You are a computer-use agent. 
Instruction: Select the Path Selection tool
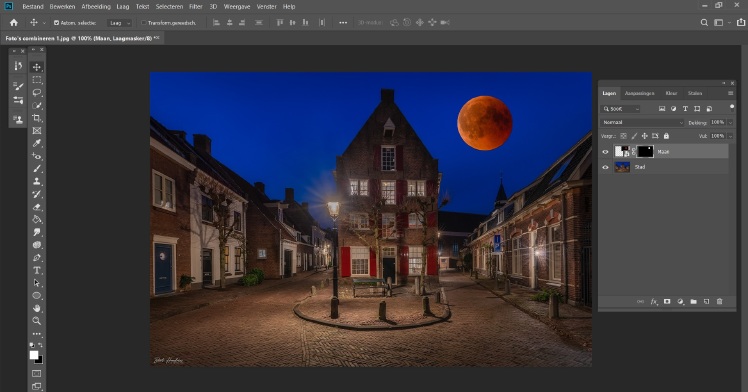click(37, 283)
